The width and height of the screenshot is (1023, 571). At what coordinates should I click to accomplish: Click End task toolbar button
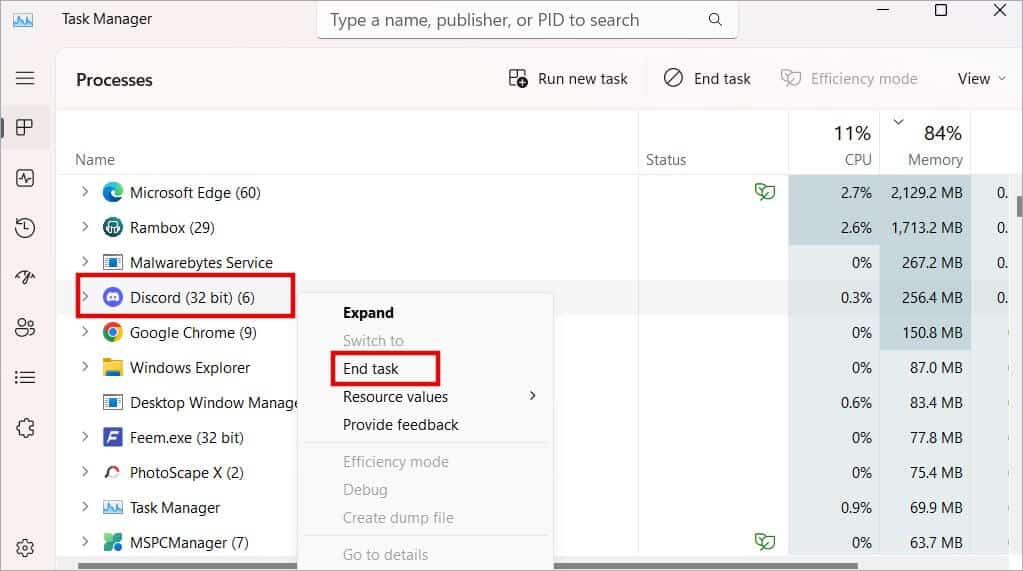(x=707, y=79)
